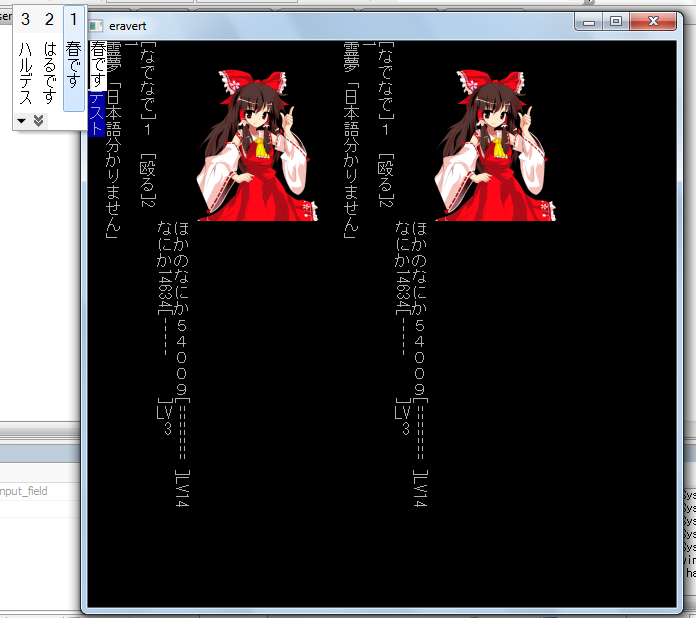696x618 pixels.
Task: Click the eravert title bar text
Action: tap(128, 25)
